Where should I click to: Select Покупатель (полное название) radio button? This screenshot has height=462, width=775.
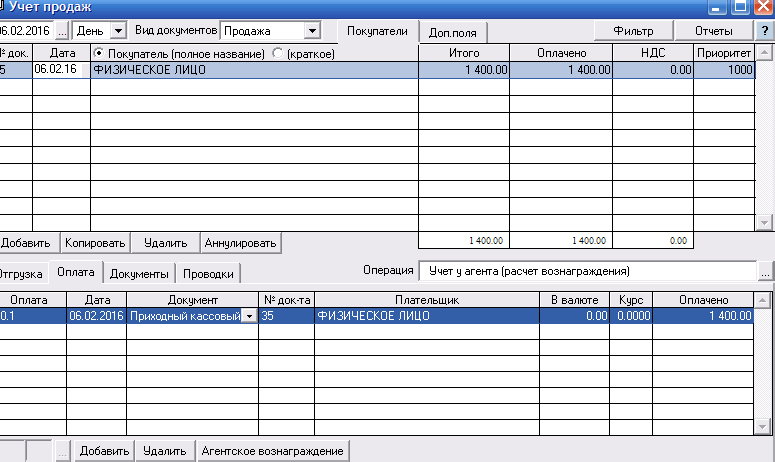click(98, 52)
